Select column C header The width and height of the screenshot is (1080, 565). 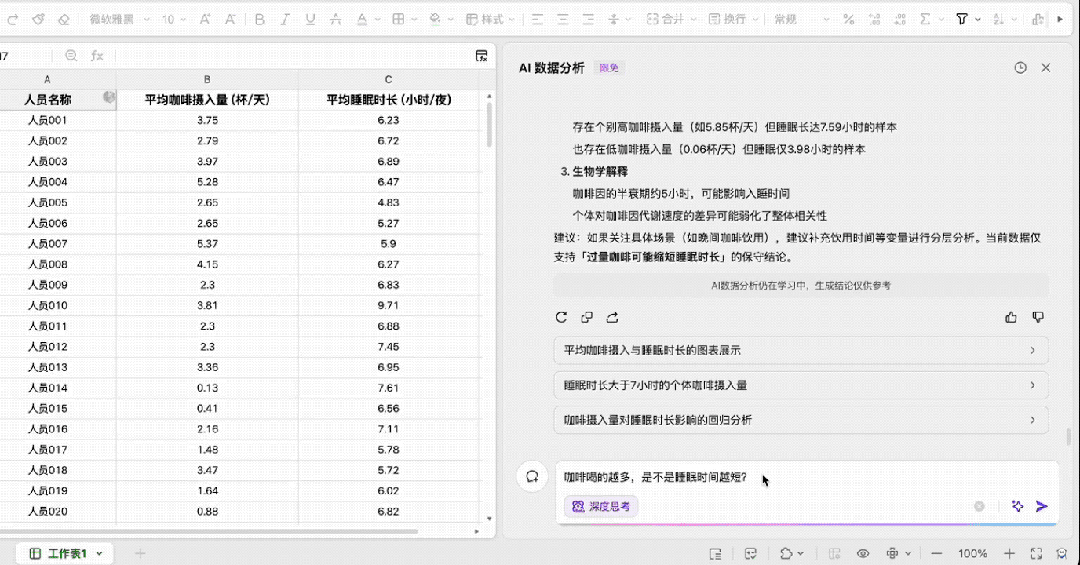coord(388,79)
